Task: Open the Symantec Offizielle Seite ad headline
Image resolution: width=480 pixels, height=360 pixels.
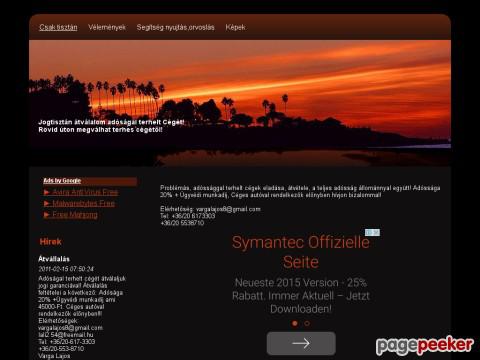Action: 301,252
